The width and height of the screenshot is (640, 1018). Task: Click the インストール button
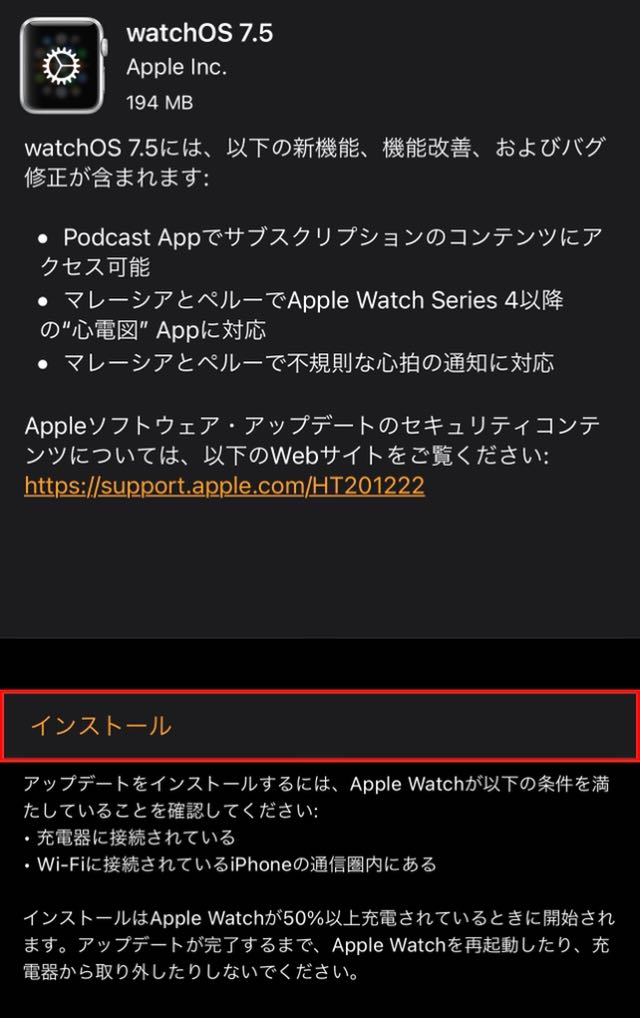(x=320, y=725)
